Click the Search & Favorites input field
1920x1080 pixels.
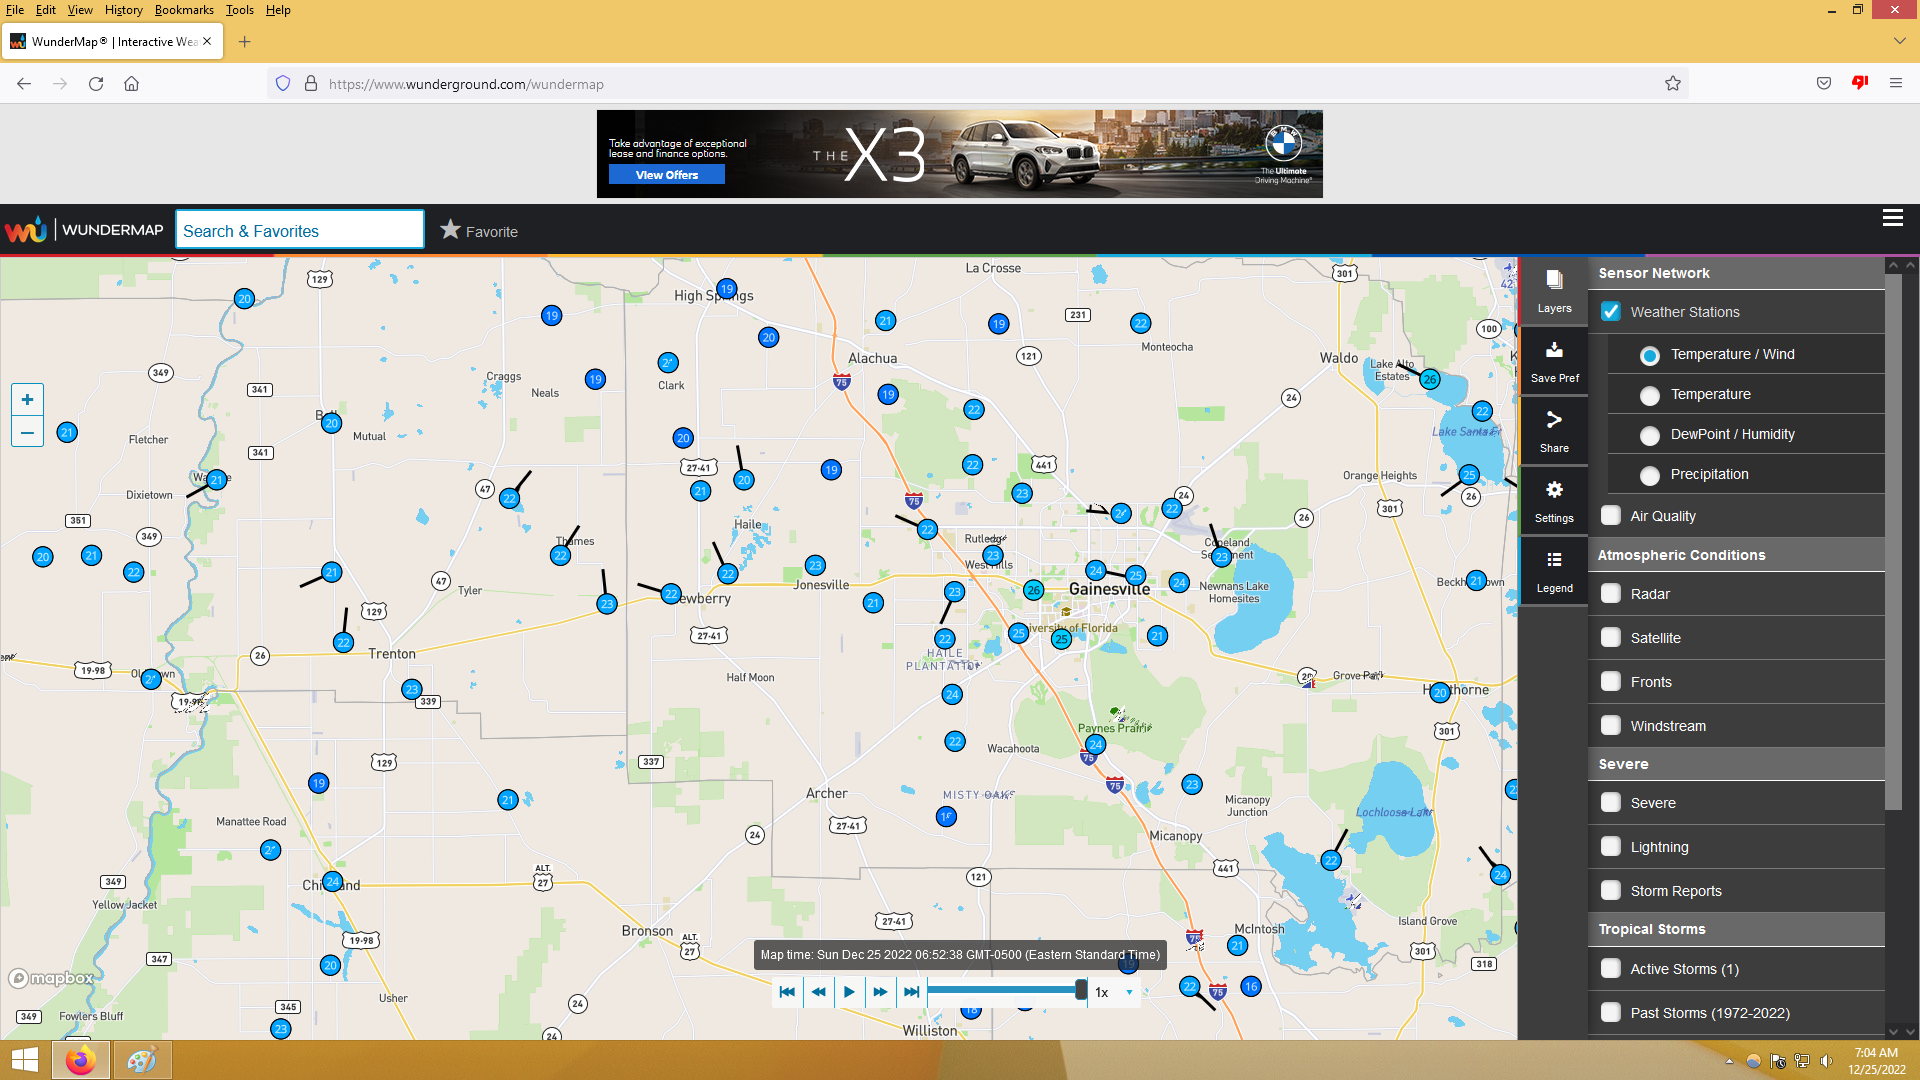pos(300,230)
